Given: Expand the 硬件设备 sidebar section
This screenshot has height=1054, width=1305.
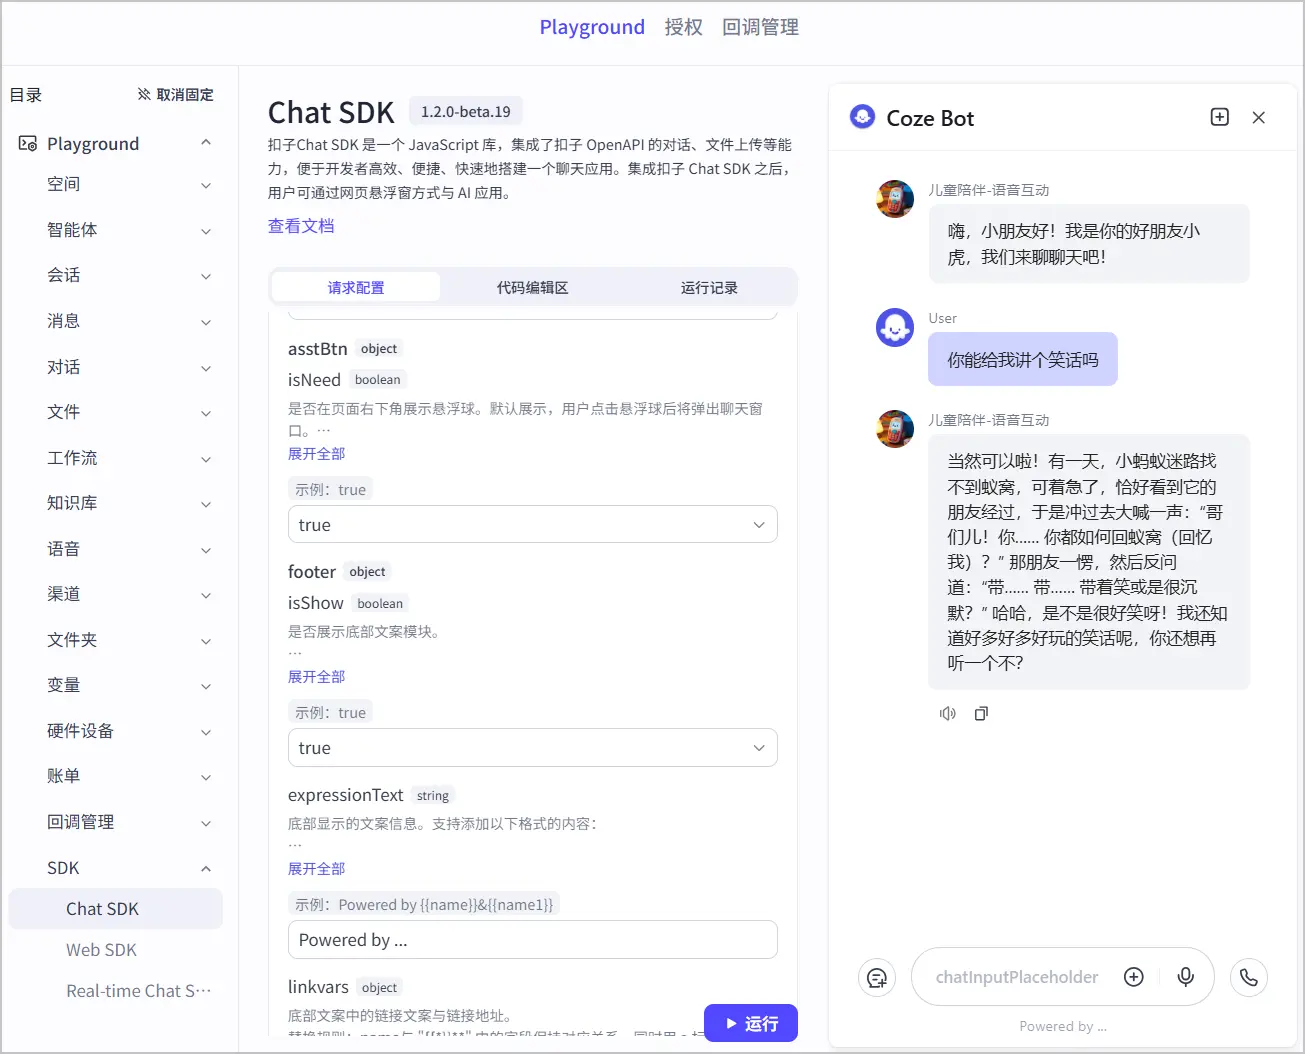Looking at the screenshot, I should 206,732.
